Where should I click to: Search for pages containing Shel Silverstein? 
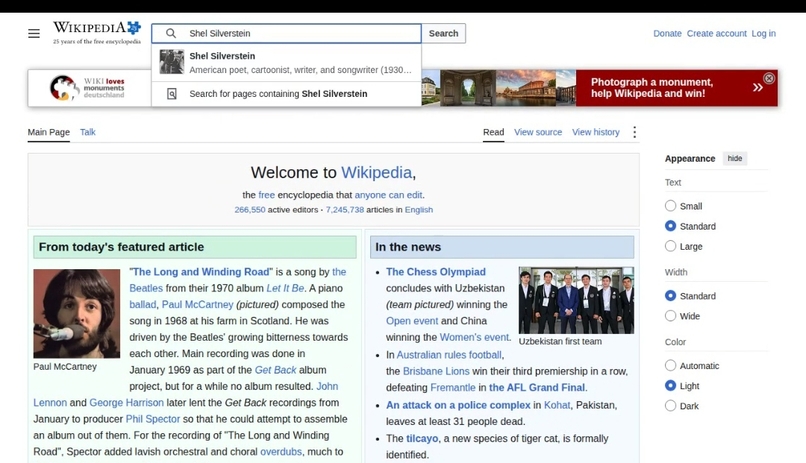pyautogui.click(x=286, y=94)
